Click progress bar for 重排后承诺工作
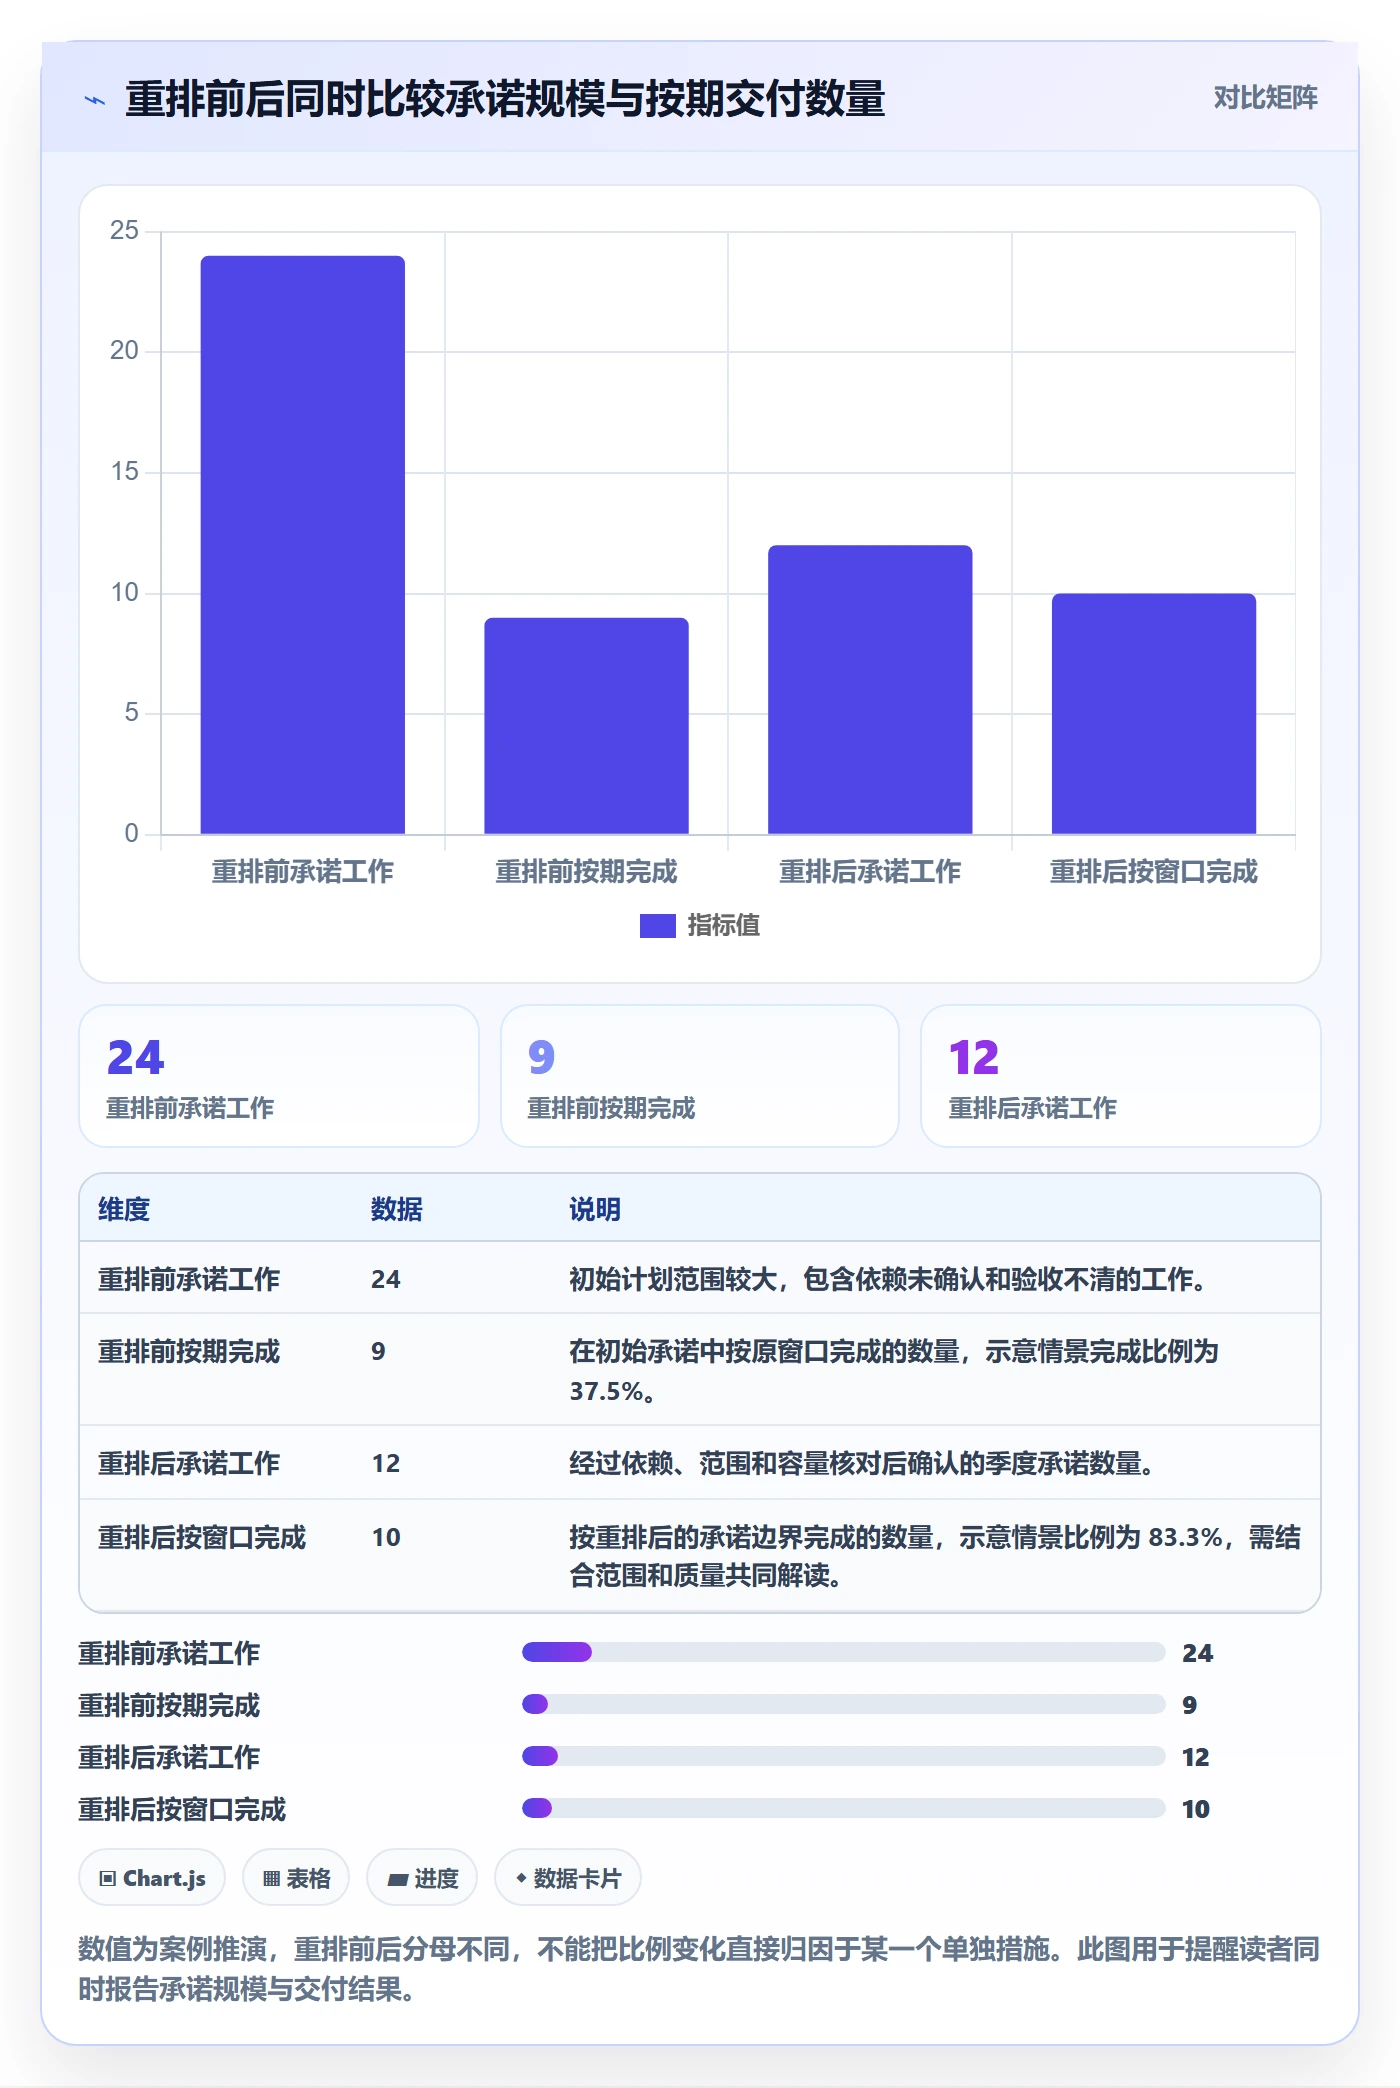 click(x=844, y=1756)
